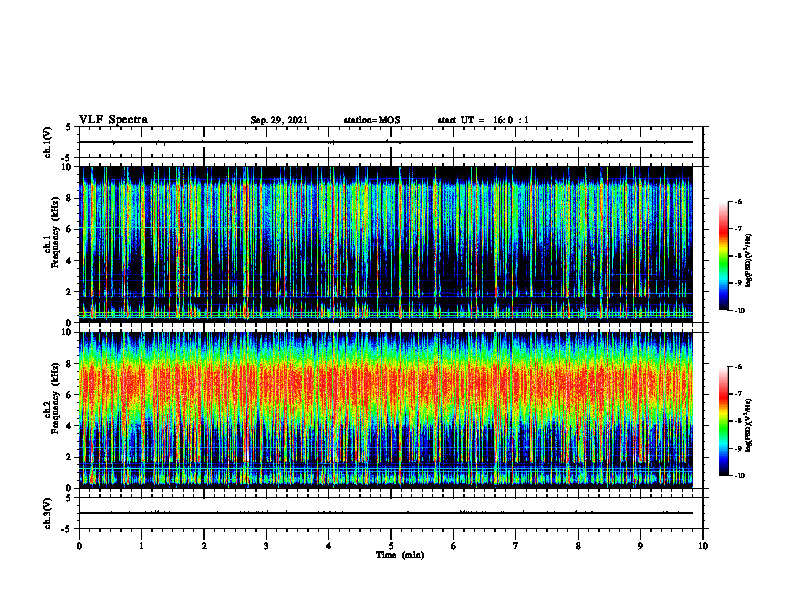Image resolution: width=792 pixels, height=612 pixels.
Task: Click the 'station=MOS' label
Action: point(372,120)
